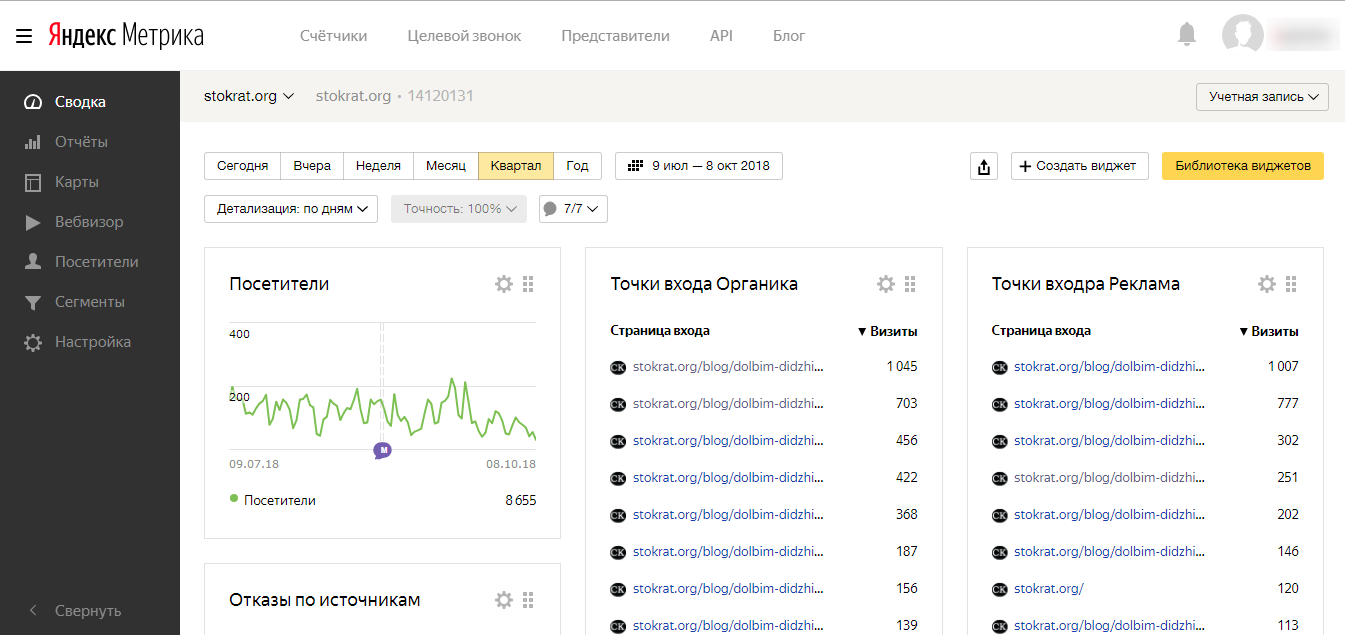
Task: Click the purple annotation marker on chart
Action: tap(382, 450)
